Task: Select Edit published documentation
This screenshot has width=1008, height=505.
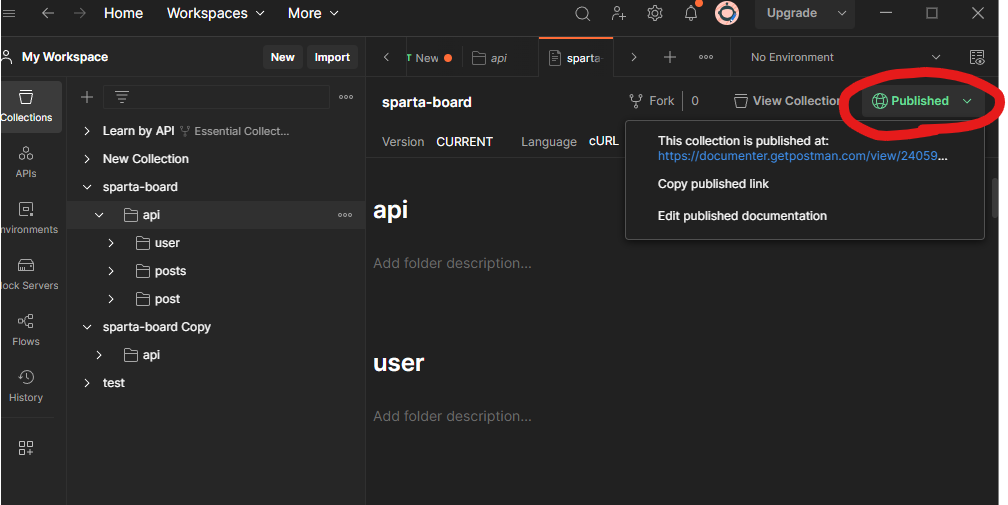Action: (x=742, y=216)
